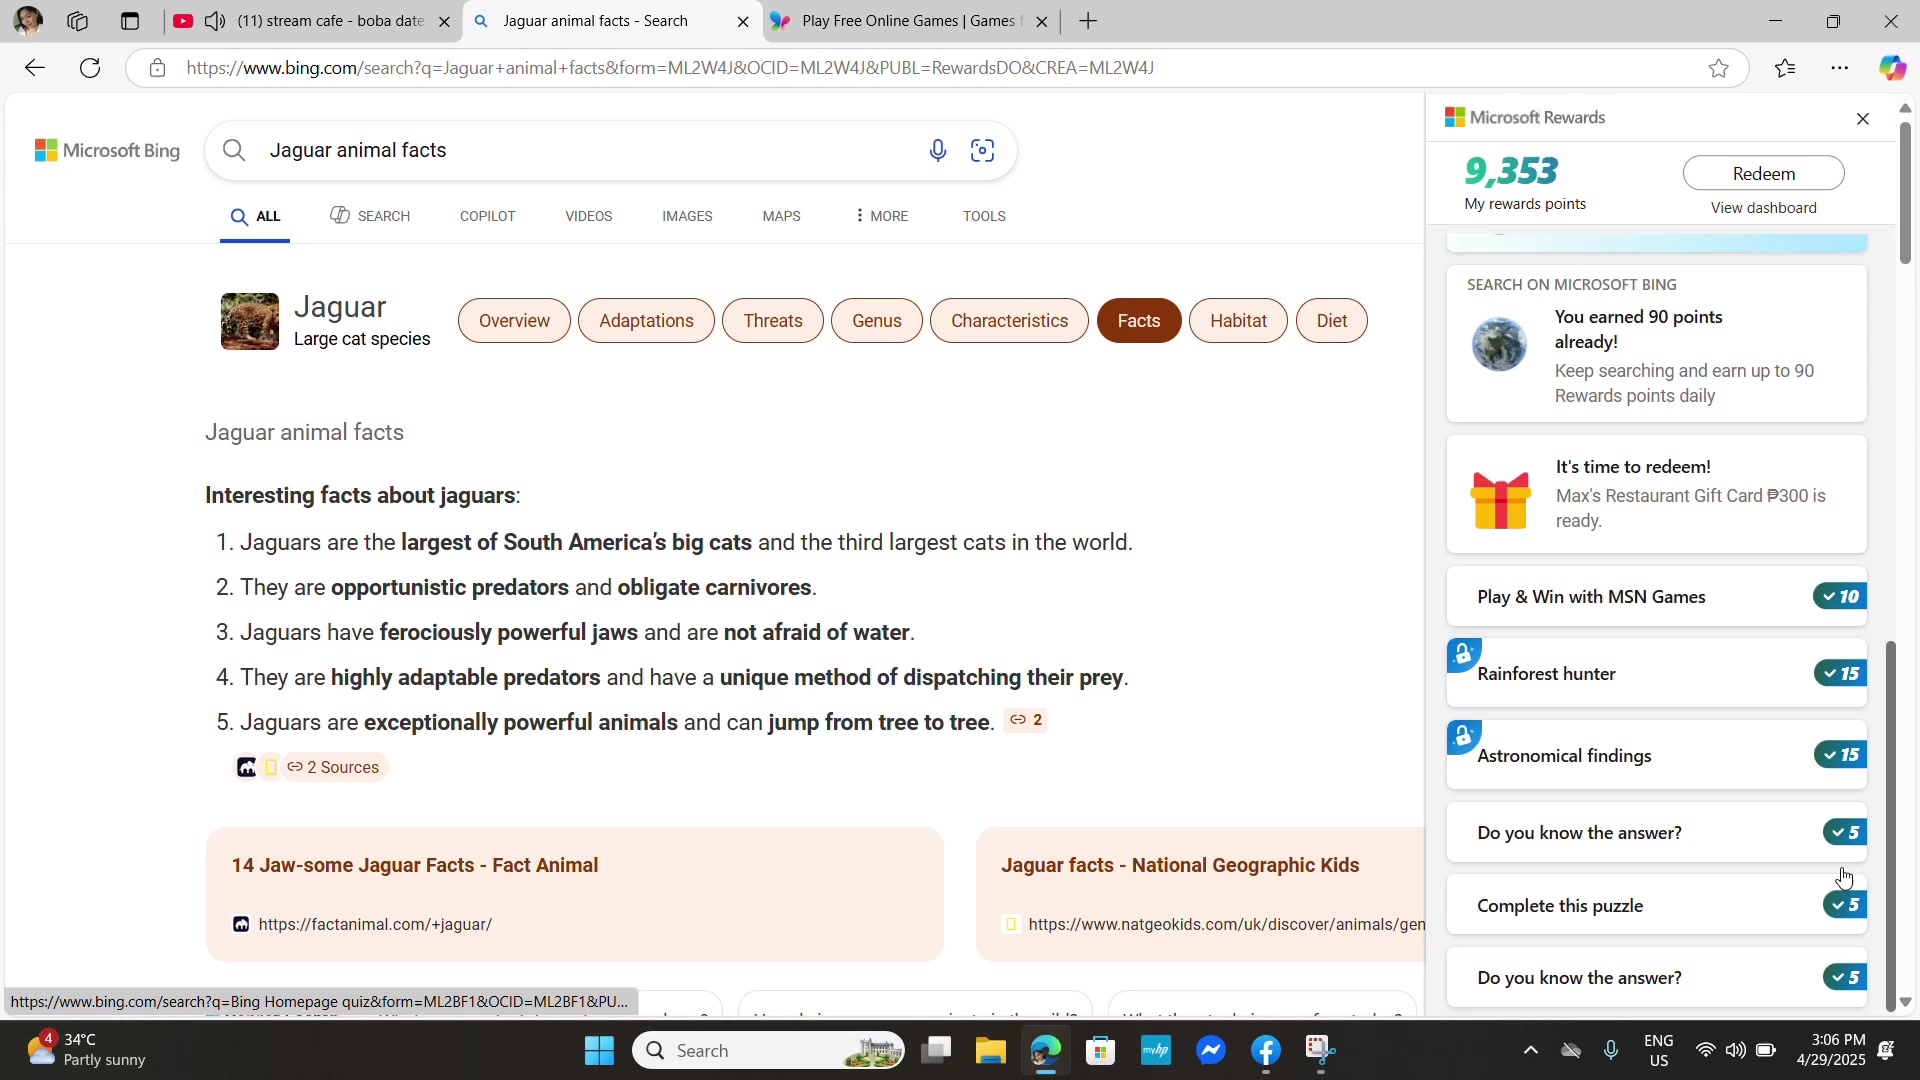The width and height of the screenshot is (1920, 1080).
Task: Show hidden system tray icons
Action: 1530,1050
